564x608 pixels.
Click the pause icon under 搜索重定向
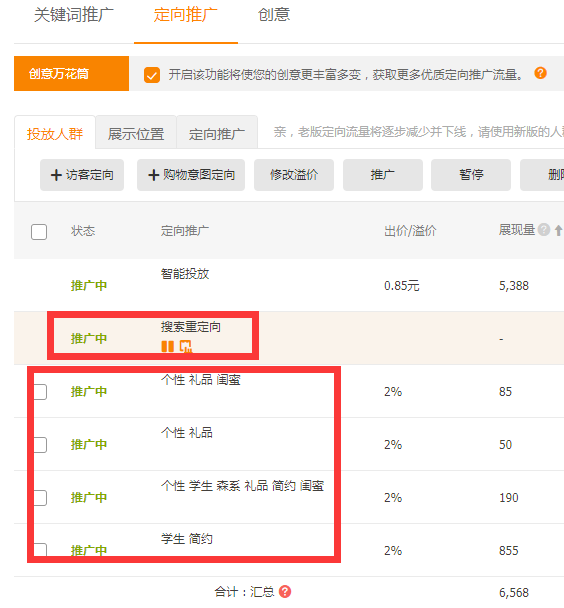pyautogui.click(x=167, y=346)
